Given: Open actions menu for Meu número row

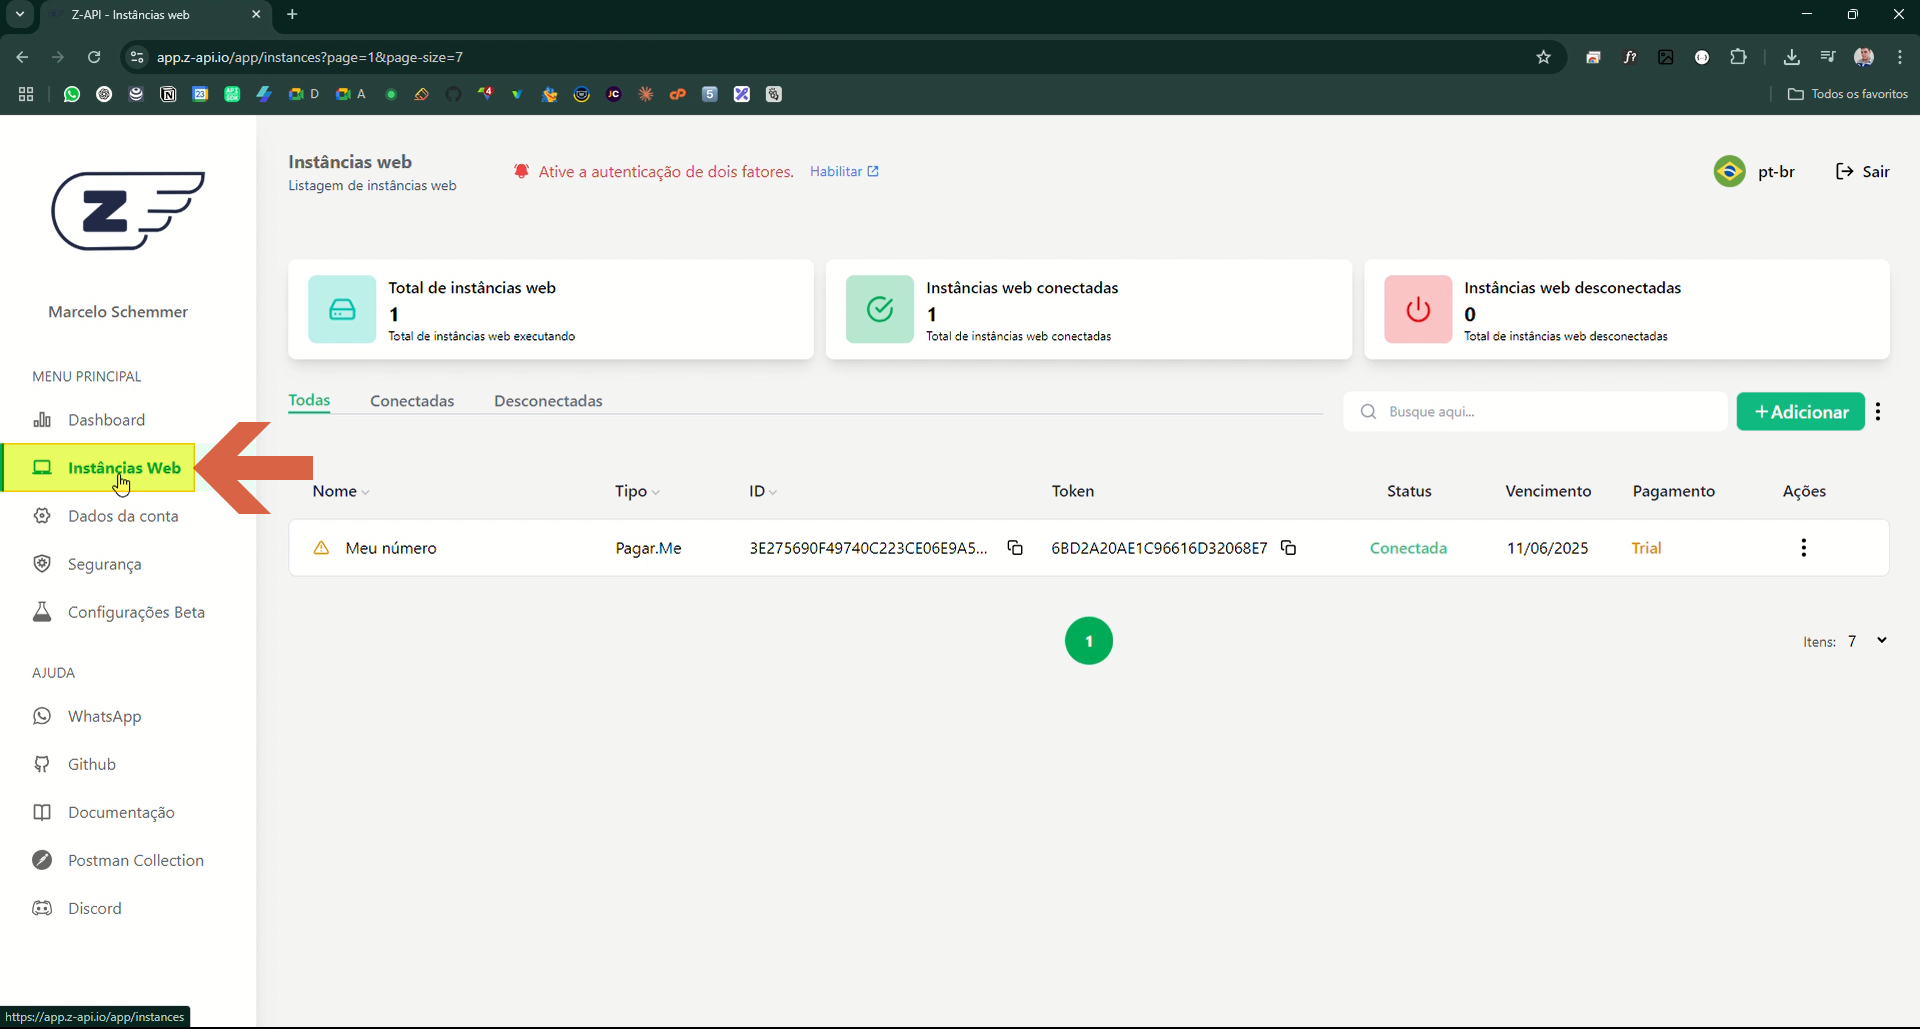Looking at the screenshot, I should pos(1803,548).
